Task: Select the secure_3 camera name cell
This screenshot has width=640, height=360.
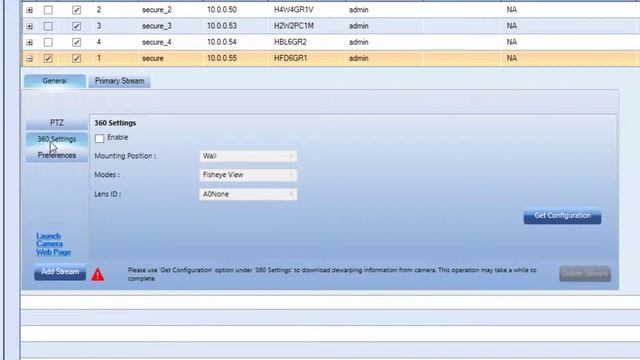Action: tap(157, 26)
